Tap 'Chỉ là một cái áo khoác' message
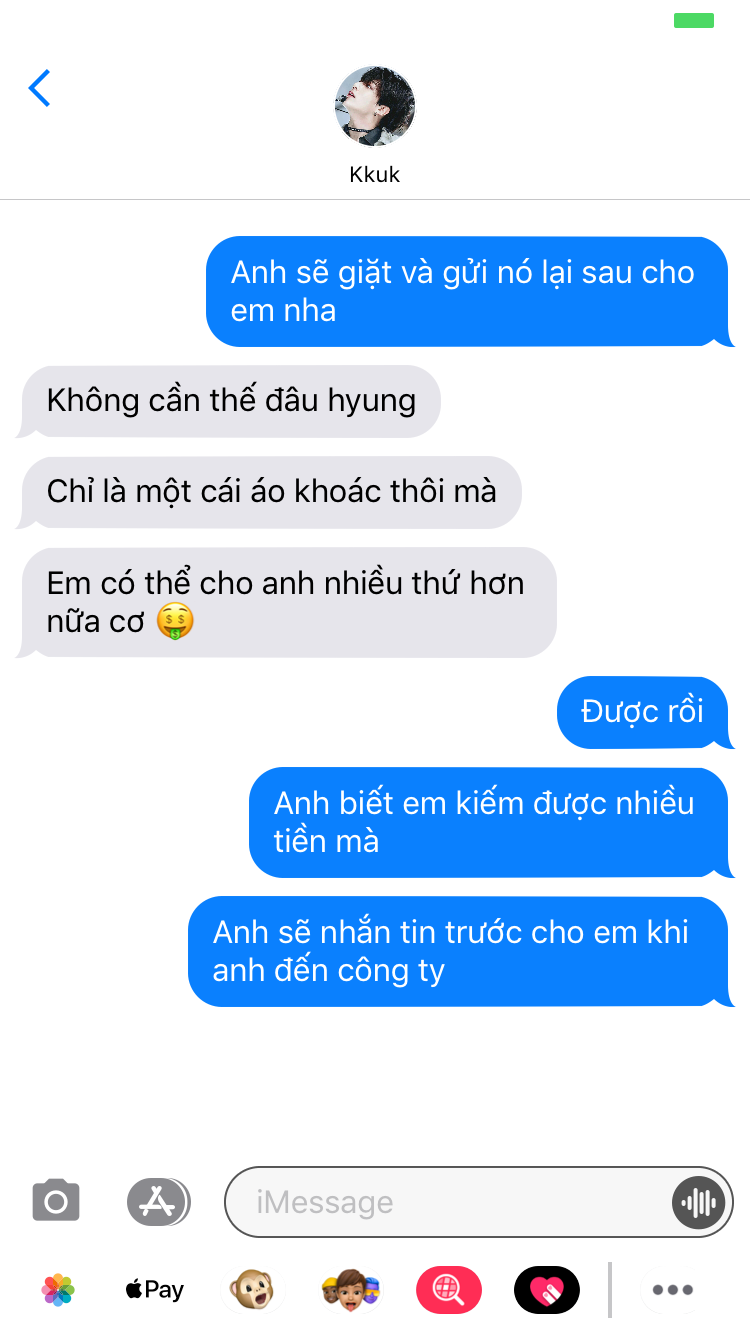Viewport: 750px width, 1334px height. [x=270, y=492]
